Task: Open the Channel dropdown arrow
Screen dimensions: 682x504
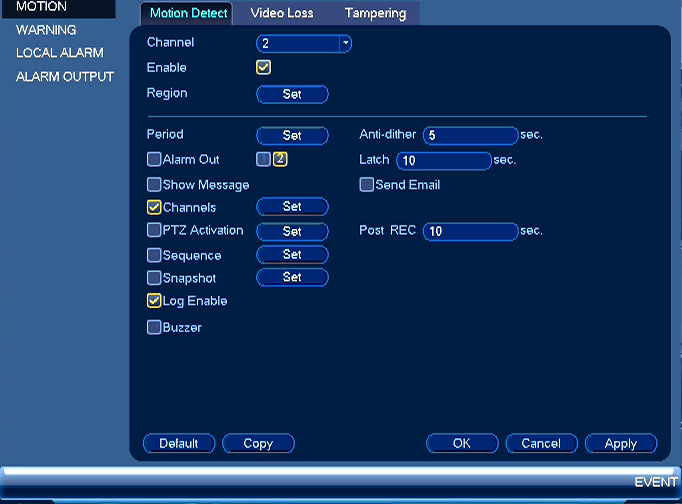Action: click(x=345, y=43)
